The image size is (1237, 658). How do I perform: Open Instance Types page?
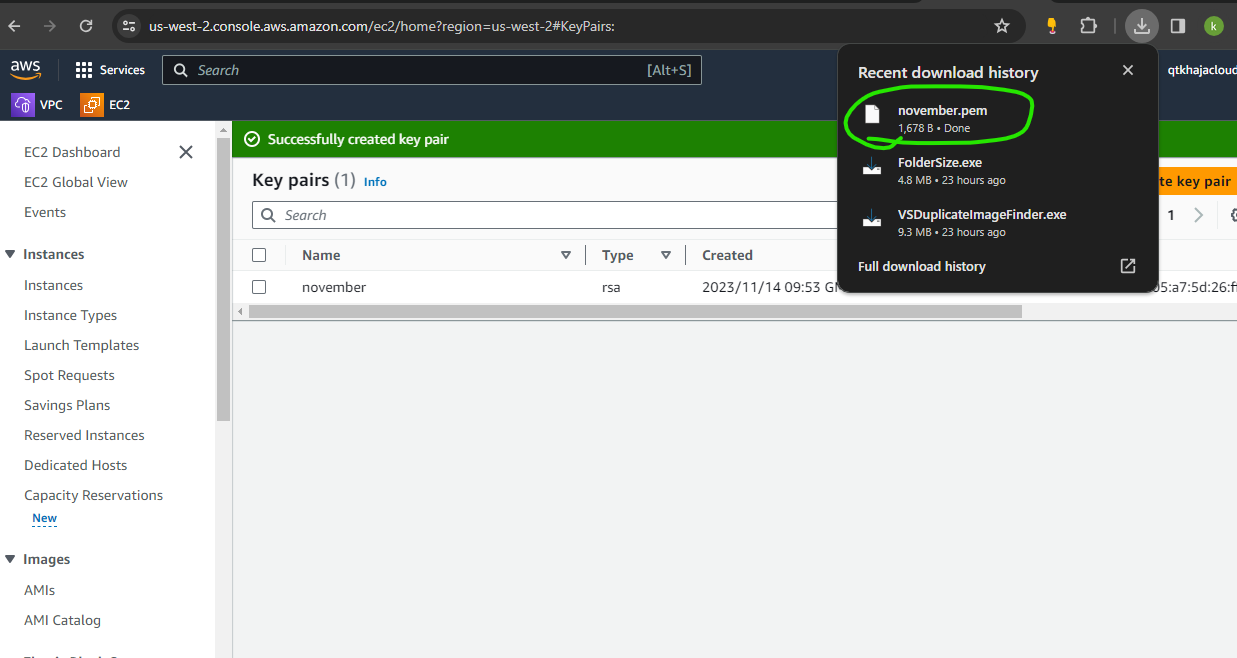(70, 315)
